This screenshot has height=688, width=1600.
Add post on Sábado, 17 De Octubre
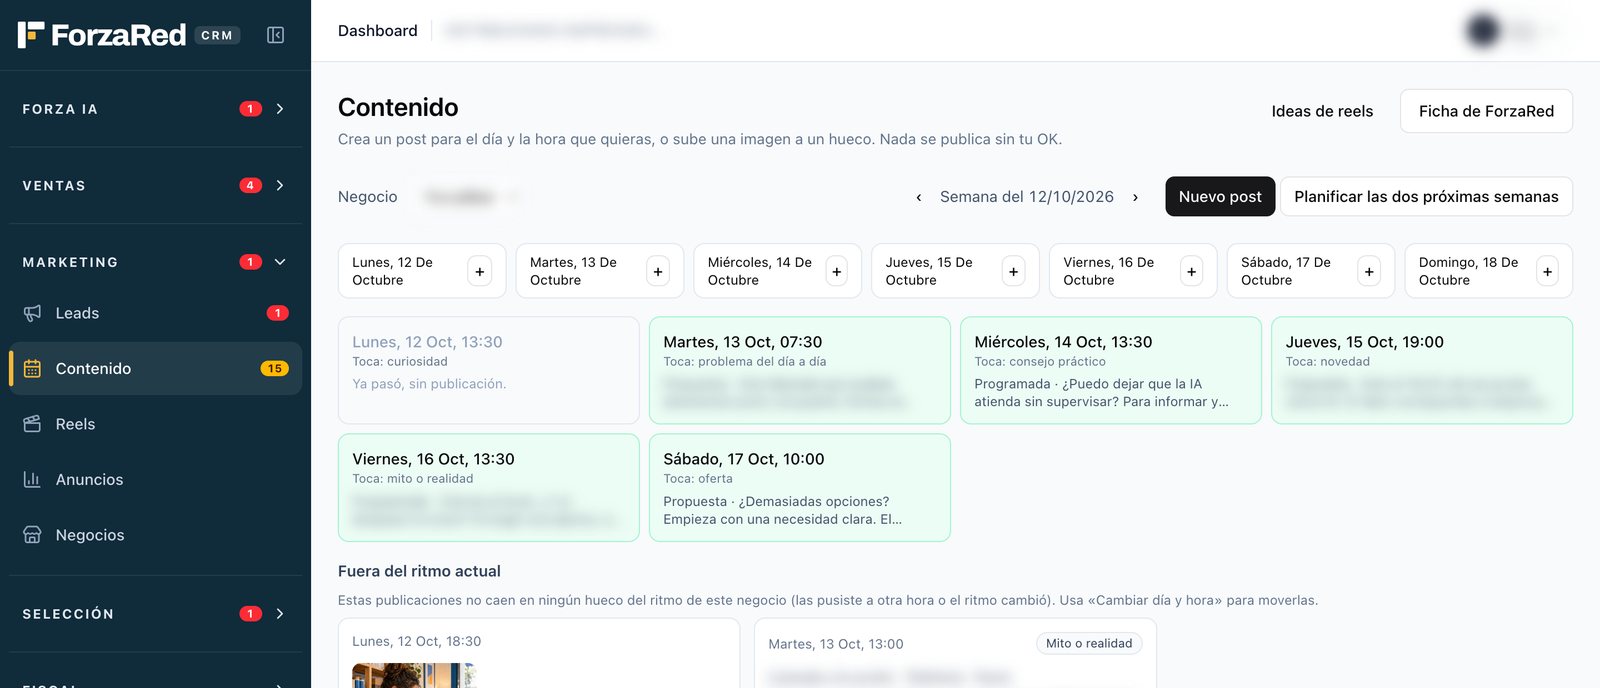[1369, 271]
